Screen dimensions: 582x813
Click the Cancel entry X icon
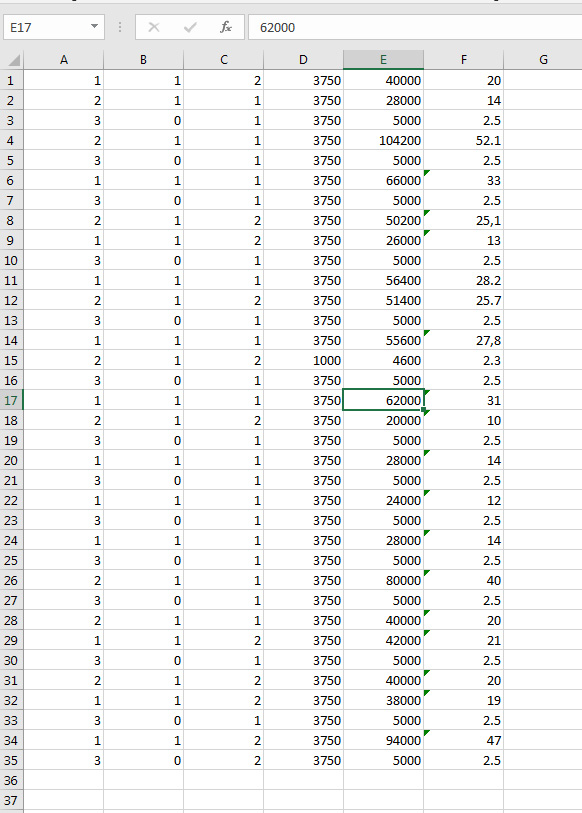154,27
